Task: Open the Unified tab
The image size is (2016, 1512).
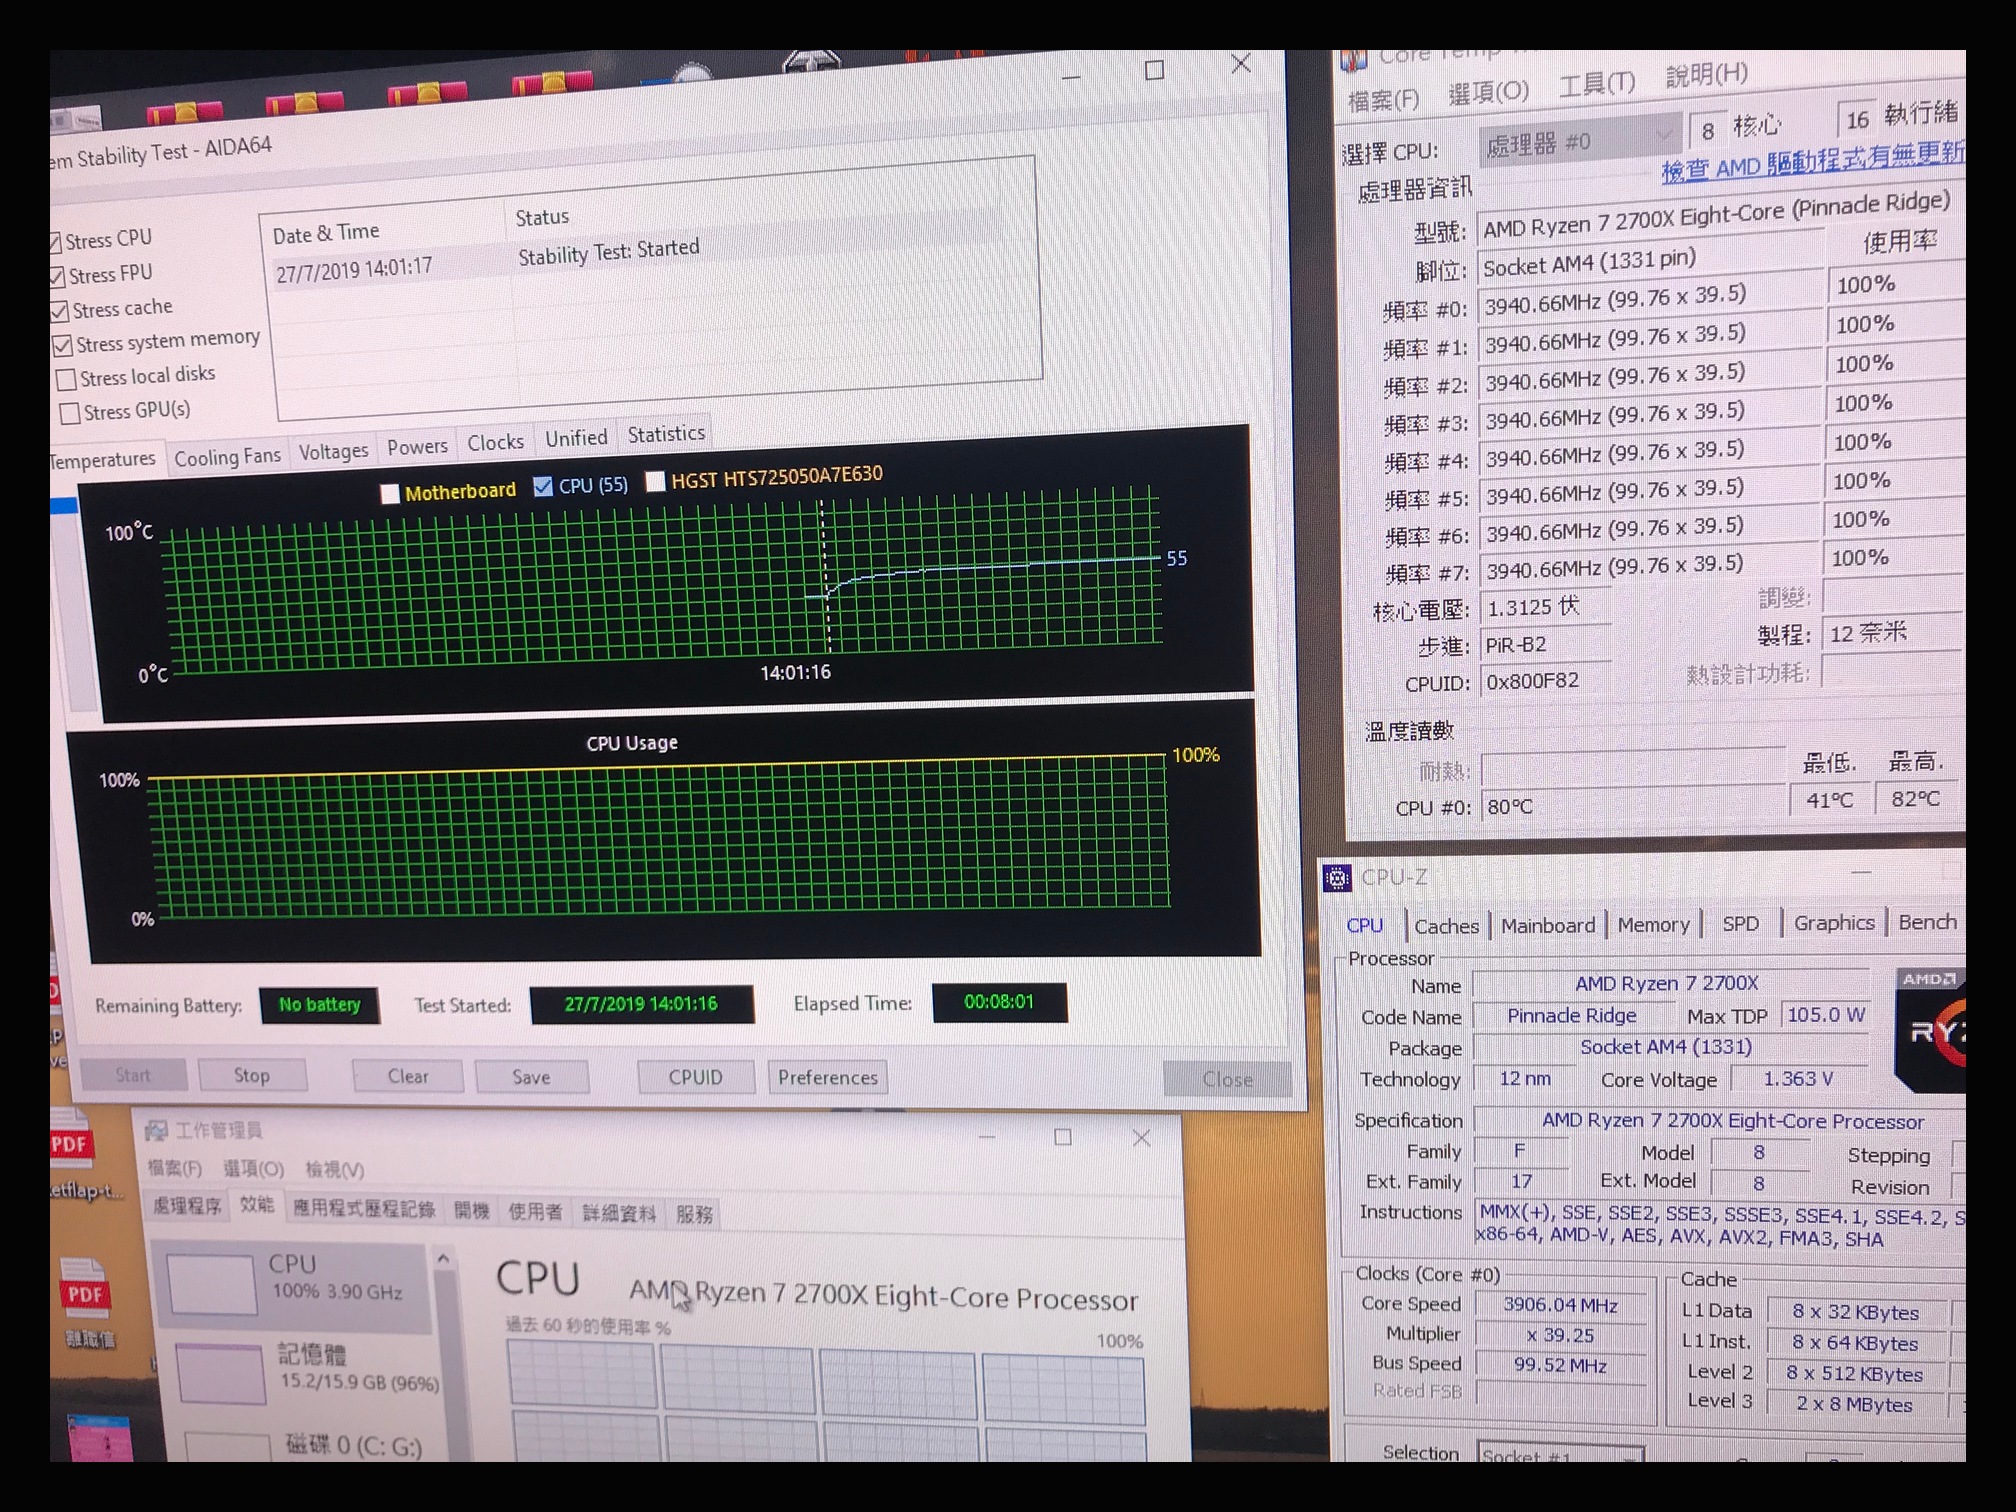Action: point(576,438)
